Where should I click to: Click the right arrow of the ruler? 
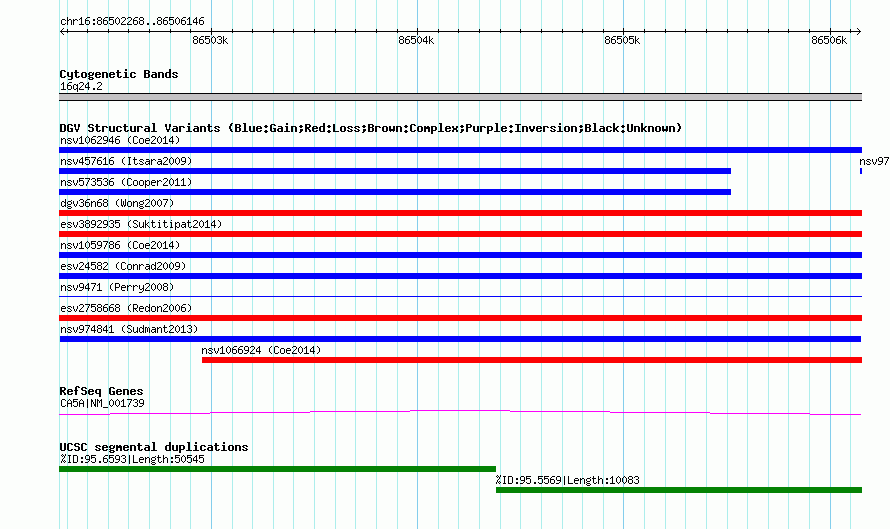(859, 31)
